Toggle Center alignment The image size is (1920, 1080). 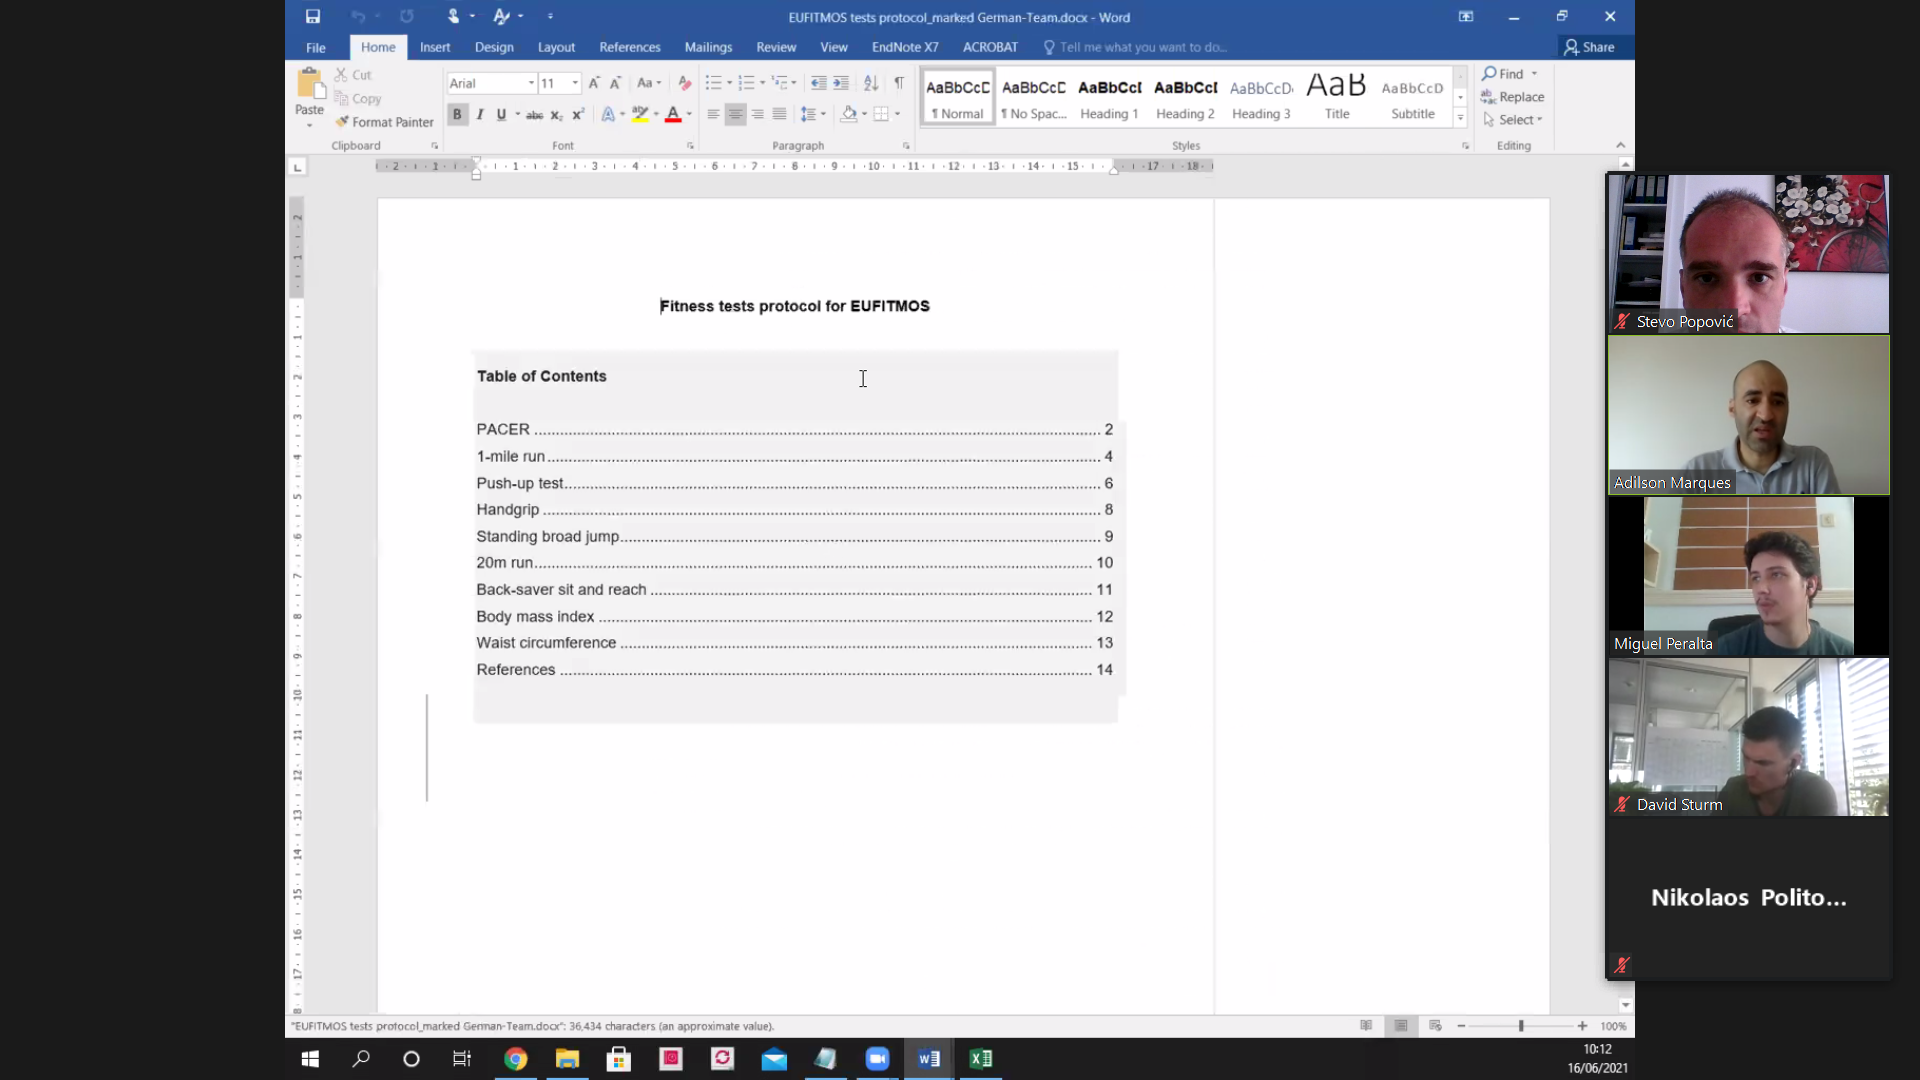tap(735, 114)
